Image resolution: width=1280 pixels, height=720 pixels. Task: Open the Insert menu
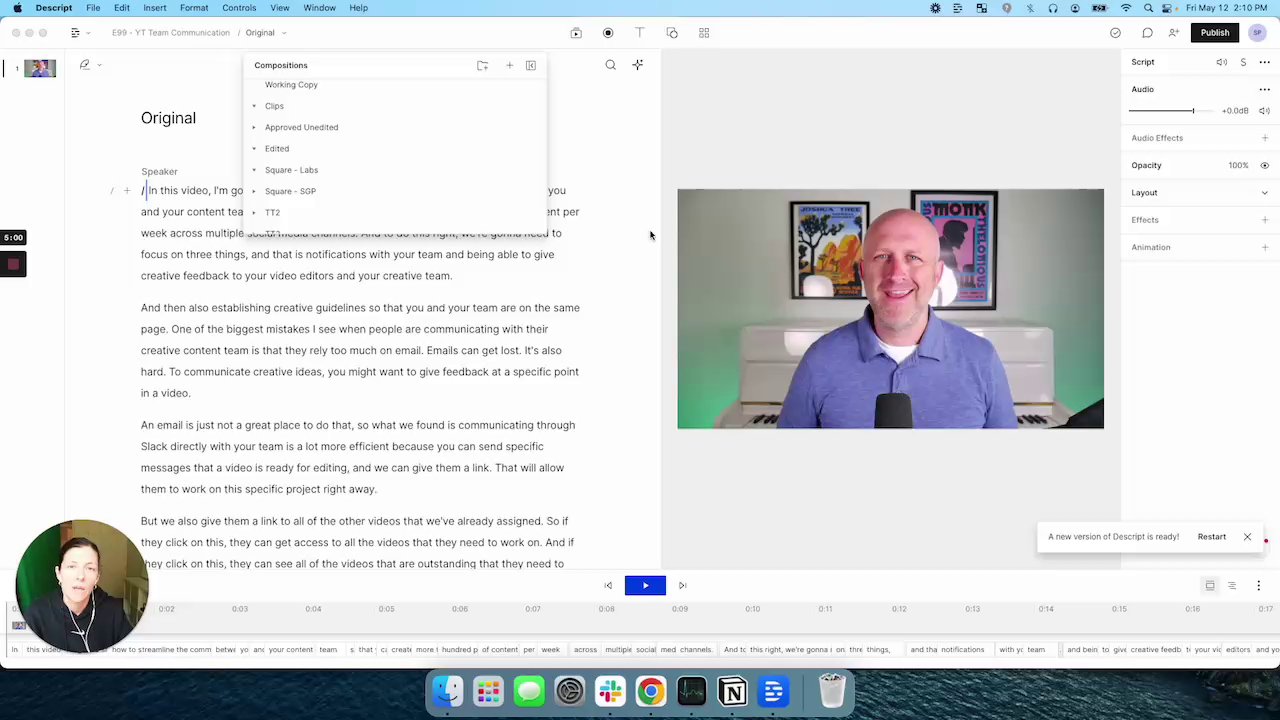tap(155, 8)
